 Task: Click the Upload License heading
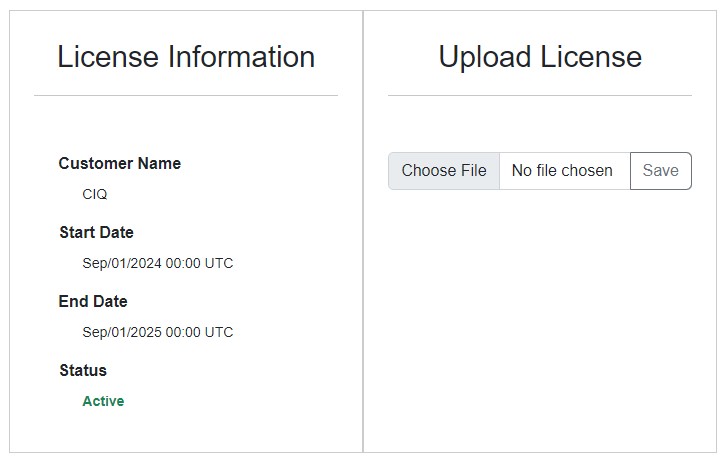click(540, 57)
